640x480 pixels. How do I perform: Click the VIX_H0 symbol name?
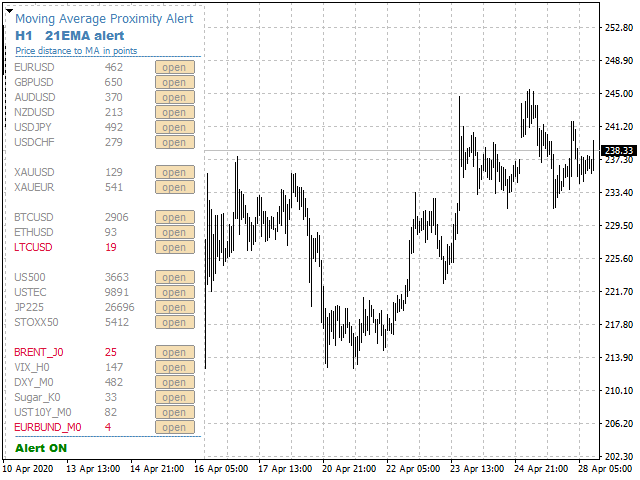(32, 367)
